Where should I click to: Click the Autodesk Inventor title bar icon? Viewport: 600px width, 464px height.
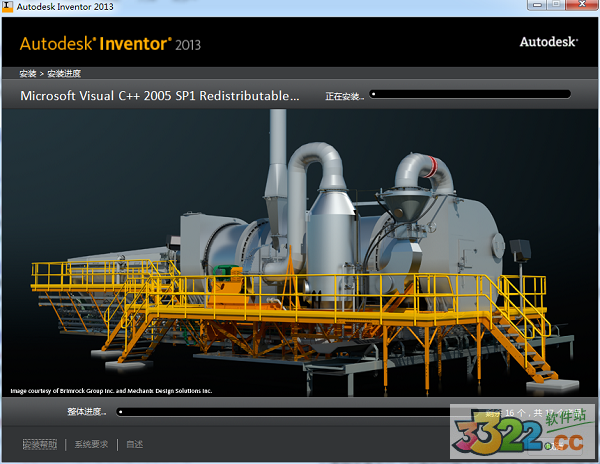(x=7, y=6)
